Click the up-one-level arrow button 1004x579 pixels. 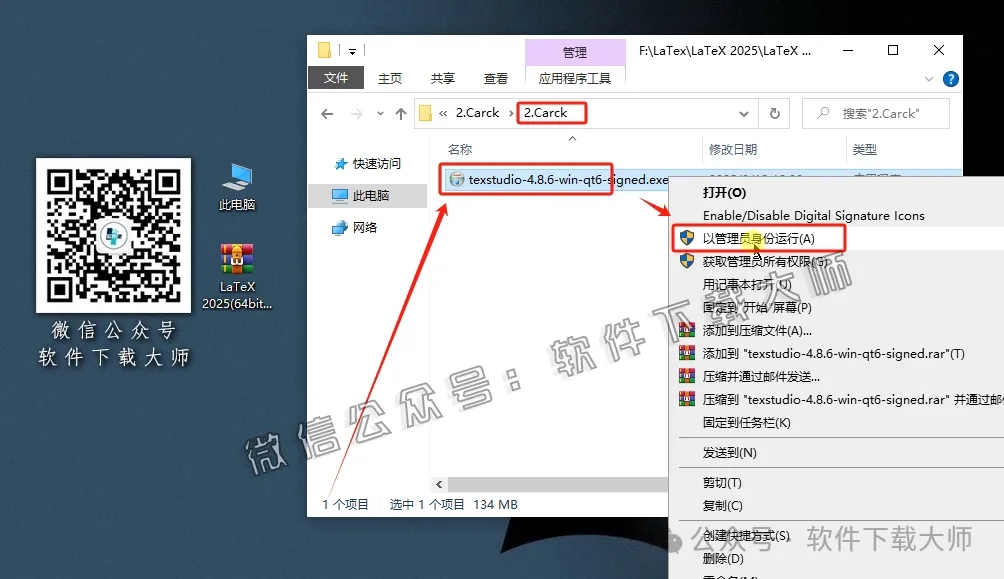click(399, 113)
